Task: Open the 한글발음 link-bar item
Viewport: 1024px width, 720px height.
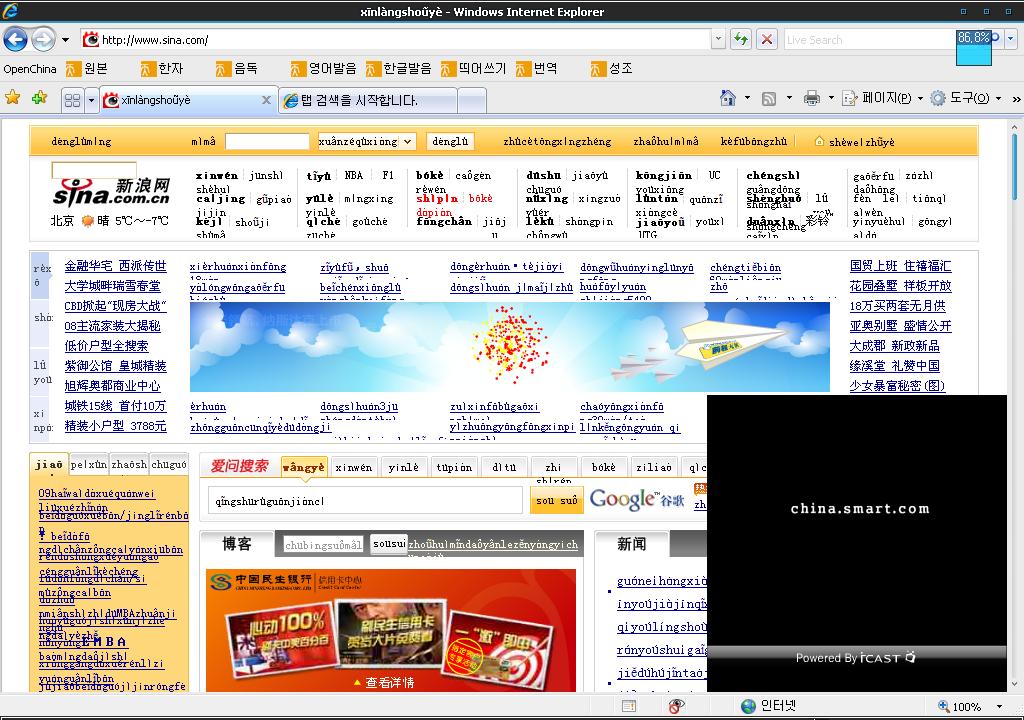Action: tap(399, 69)
